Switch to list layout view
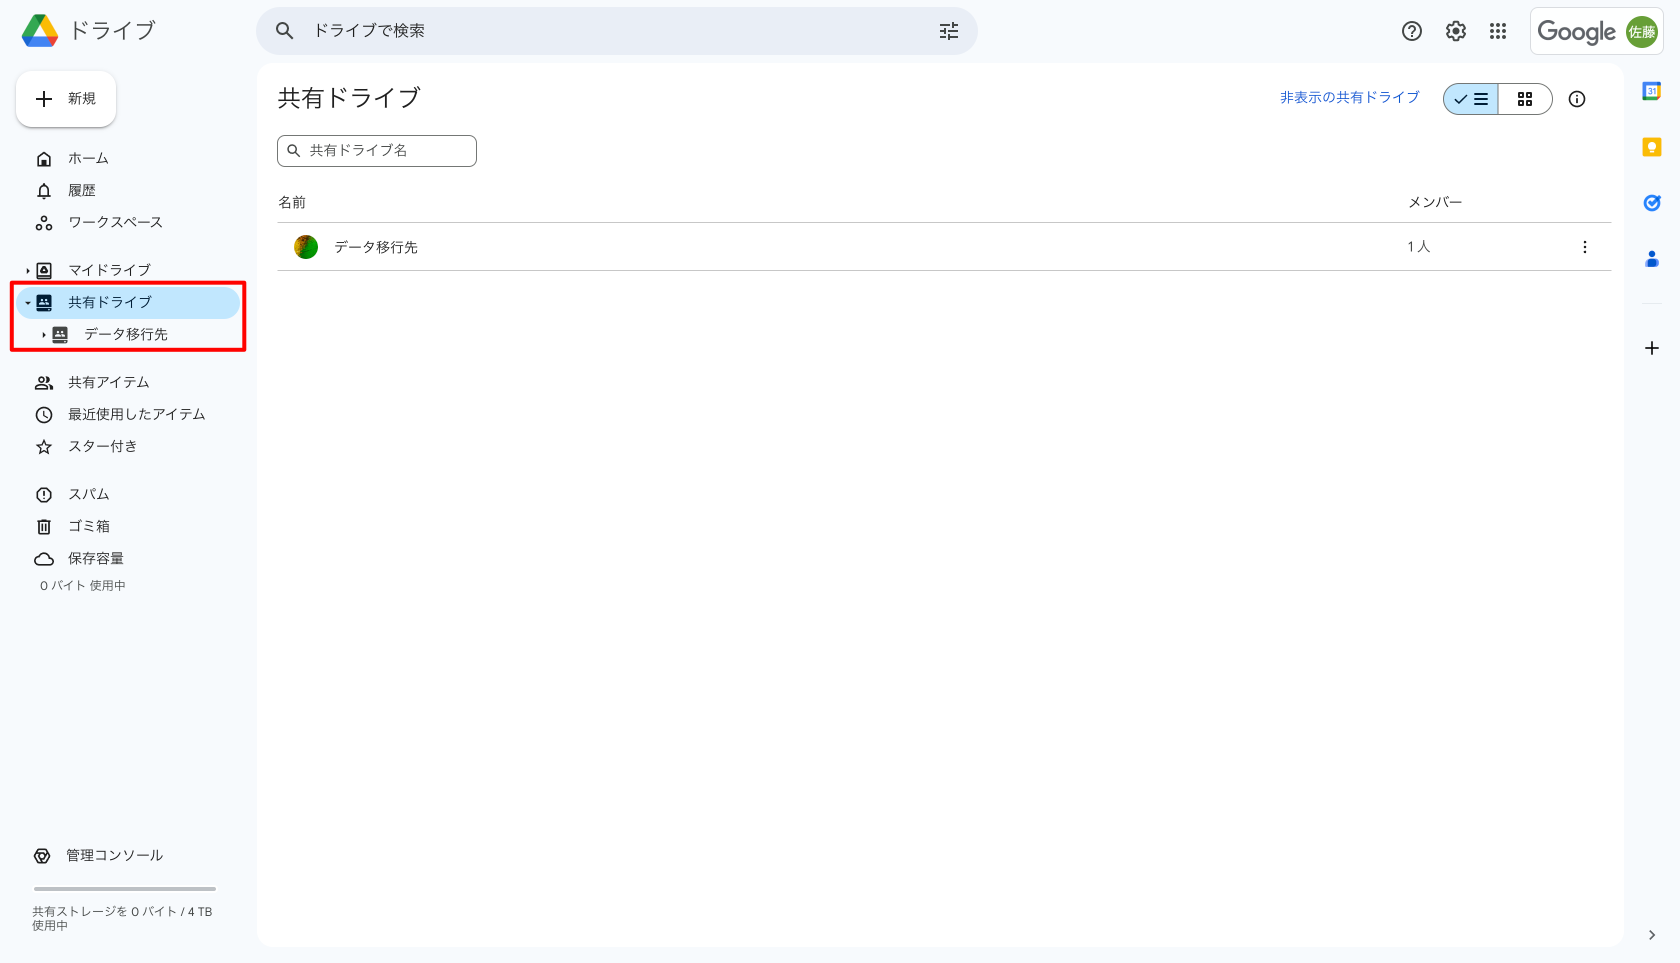The width and height of the screenshot is (1680, 963). (x=1471, y=99)
